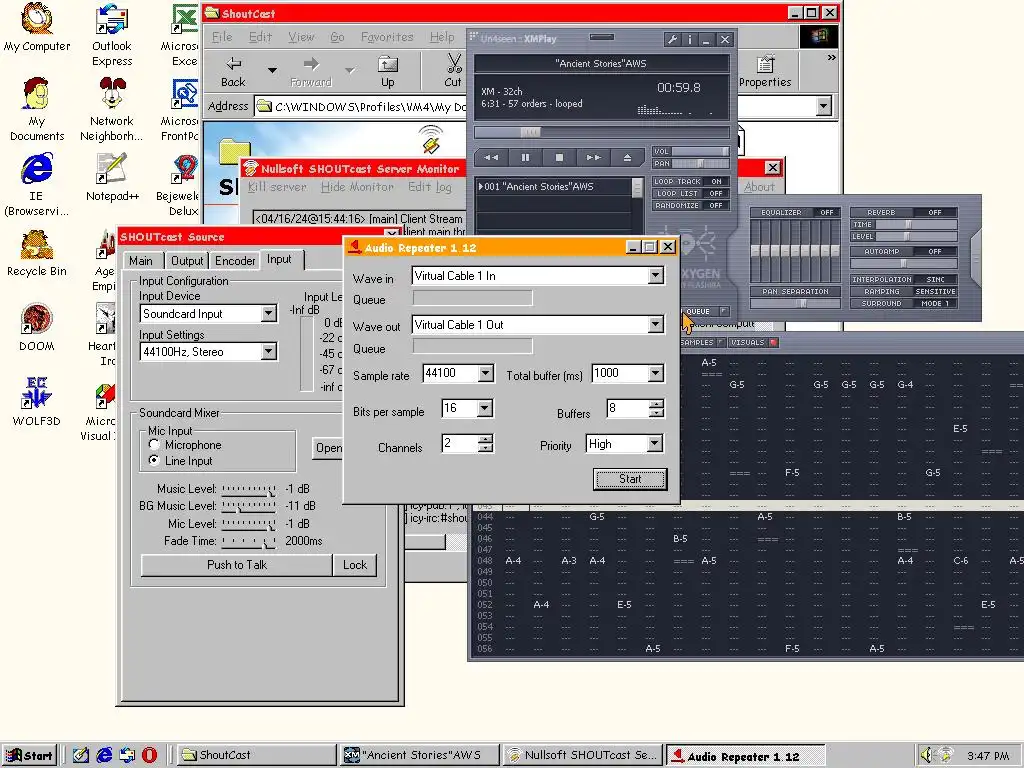
Task: Open My Documents desktop icon
Action: click(x=37, y=110)
